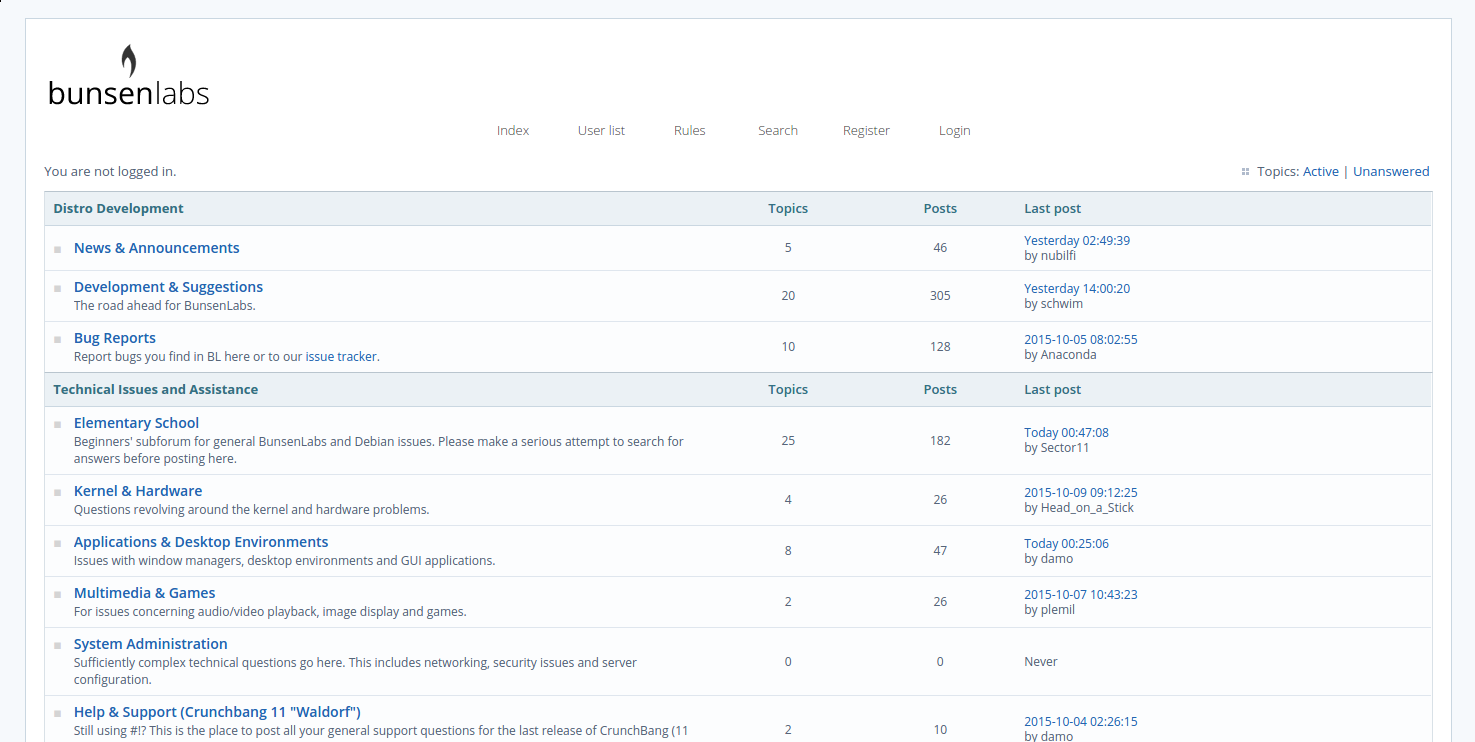The image size is (1475, 742).
Task: Open the User list page
Action: 601,130
